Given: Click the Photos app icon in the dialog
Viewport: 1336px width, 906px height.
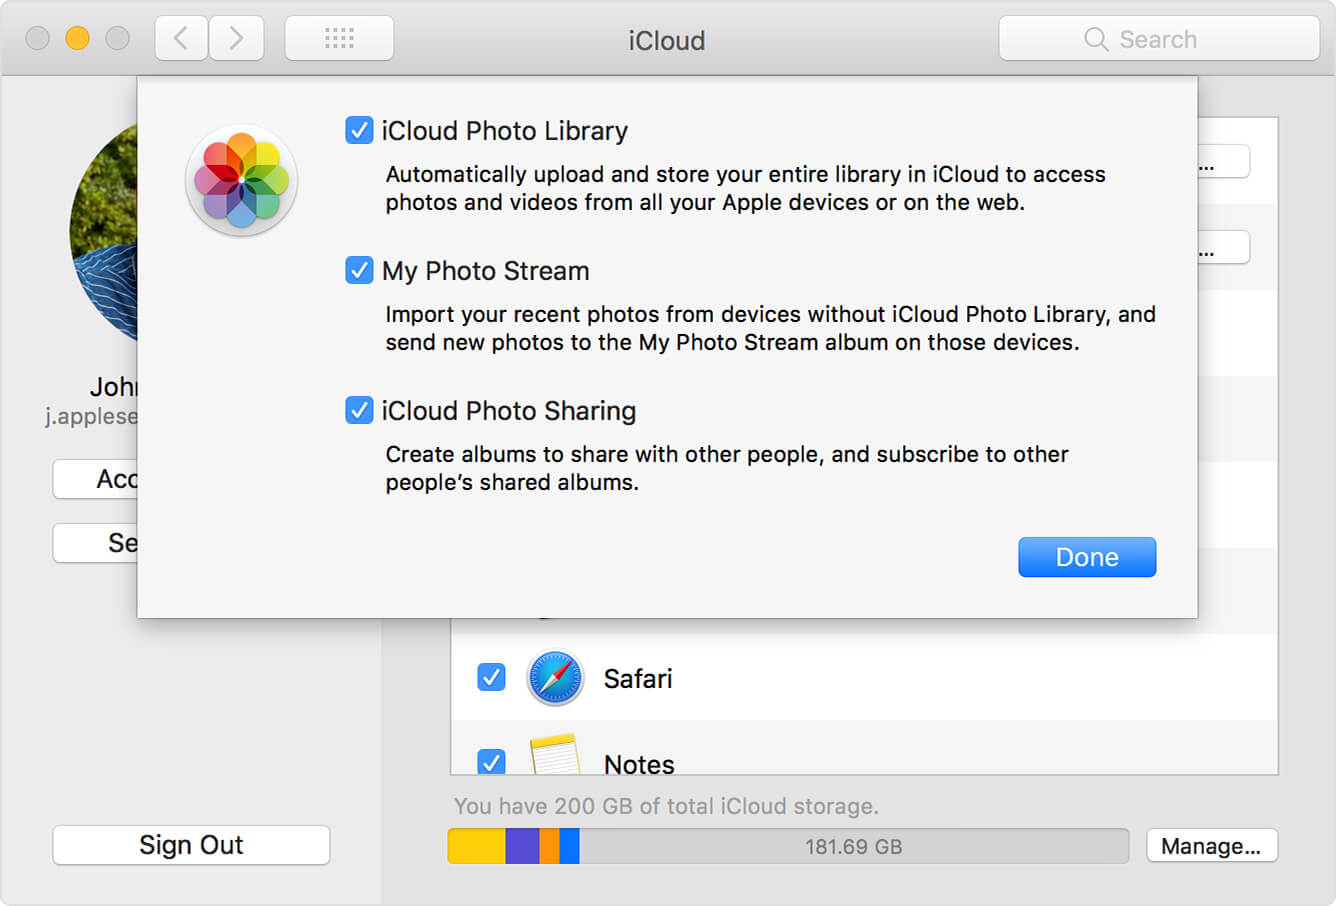Looking at the screenshot, I should pyautogui.click(x=242, y=180).
